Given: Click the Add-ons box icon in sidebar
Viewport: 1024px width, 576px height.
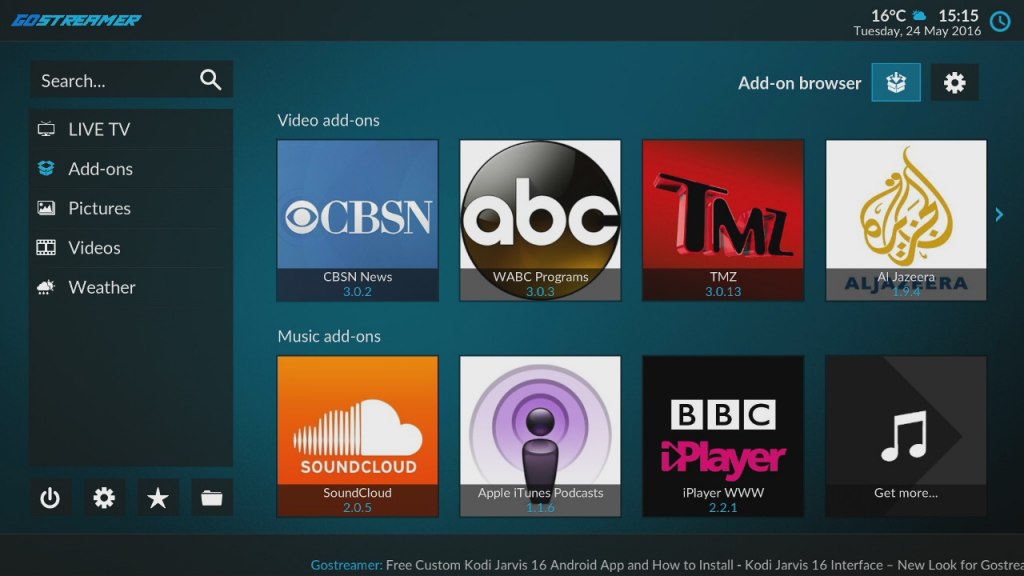Looking at the screenshot, I should 46,168.
